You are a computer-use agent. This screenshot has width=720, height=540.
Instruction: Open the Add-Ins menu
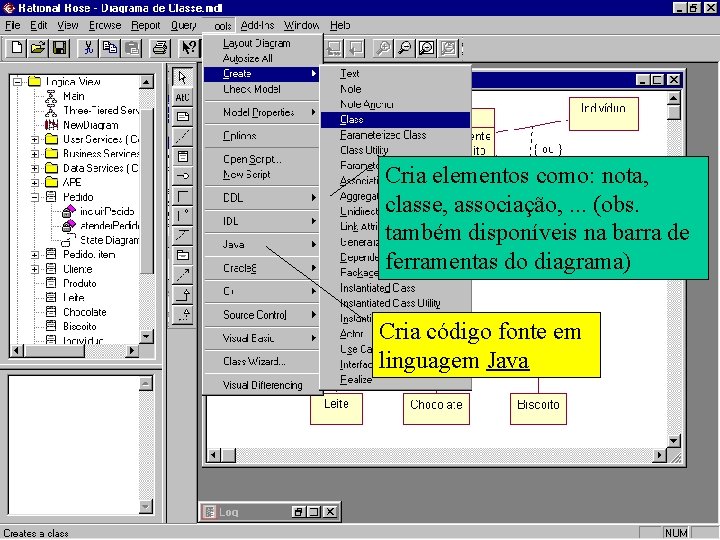[x=257, y=25]
